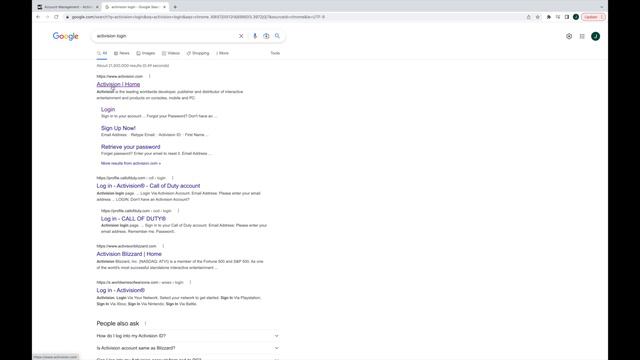Open the Activision Blizzard | Home result
640x360 pixels.
coord(129,254)
